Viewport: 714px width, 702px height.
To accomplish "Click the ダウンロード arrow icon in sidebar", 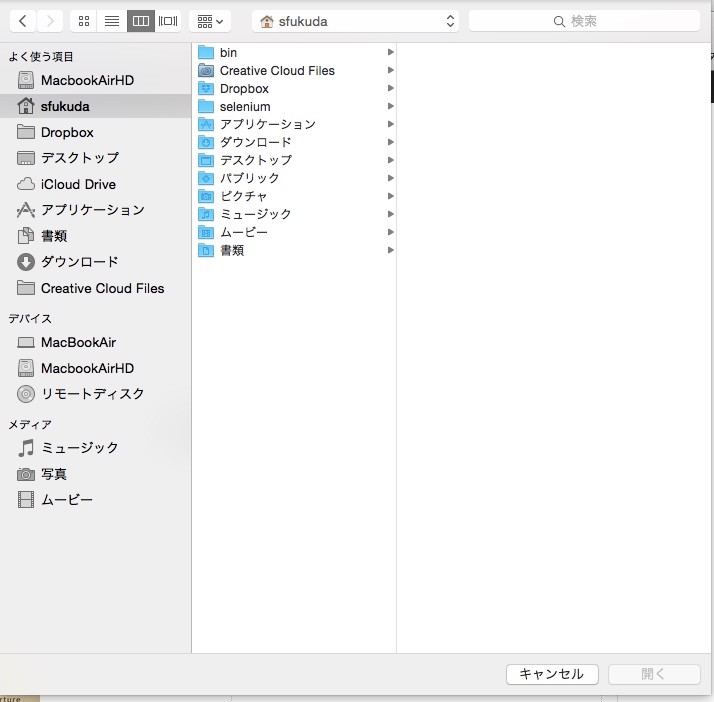I will pos(26,262).
